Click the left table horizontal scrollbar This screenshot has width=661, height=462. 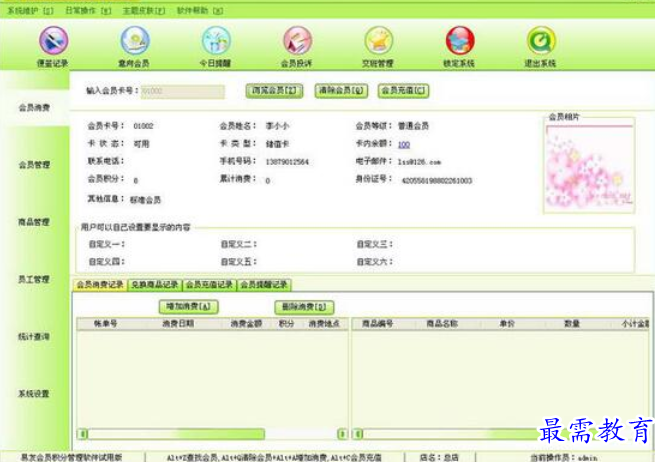213,434
